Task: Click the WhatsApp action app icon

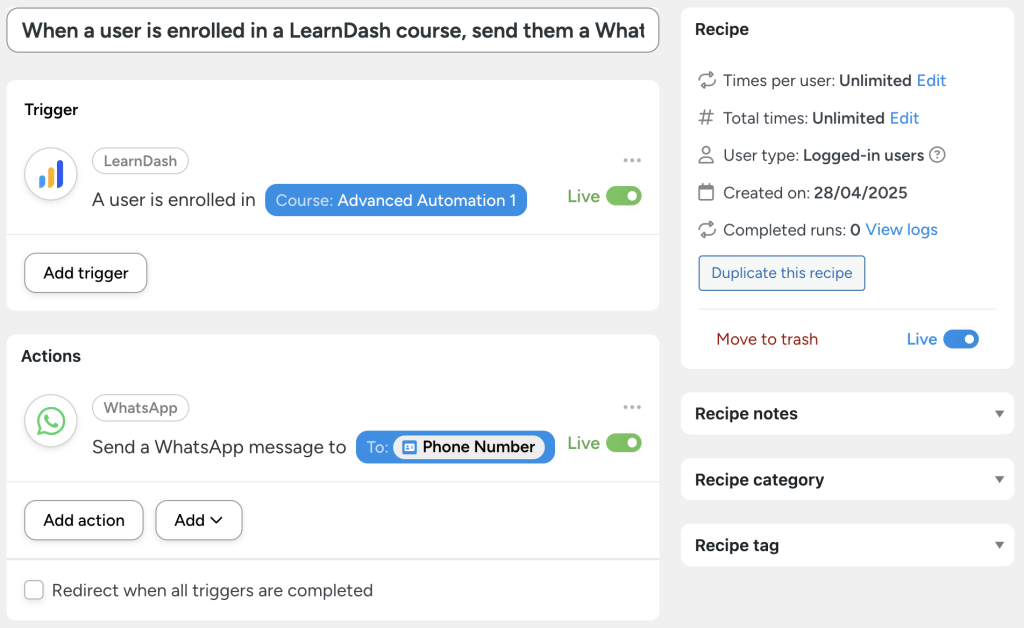Action: [50, 420]
